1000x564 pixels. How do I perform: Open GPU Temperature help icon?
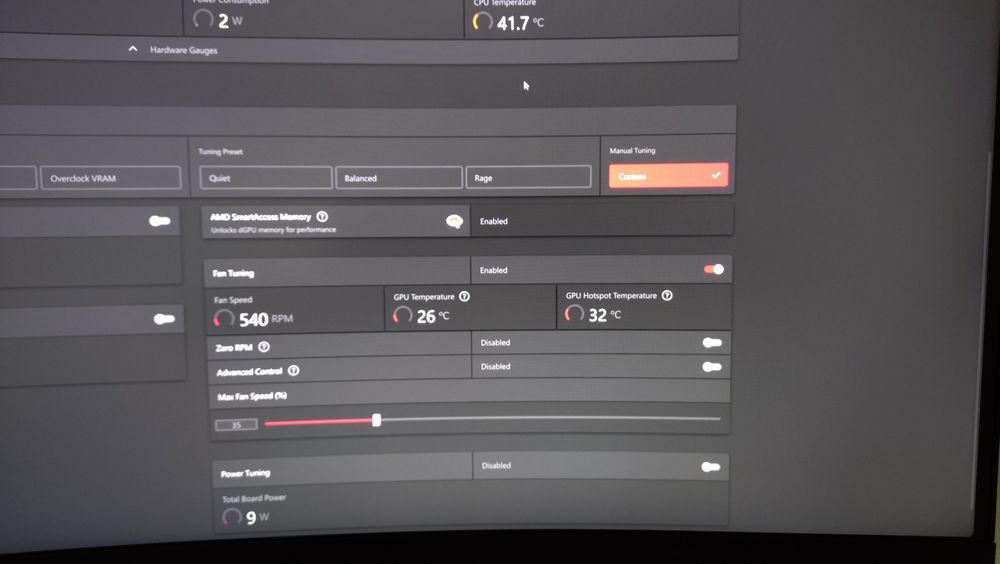point(464,296)
